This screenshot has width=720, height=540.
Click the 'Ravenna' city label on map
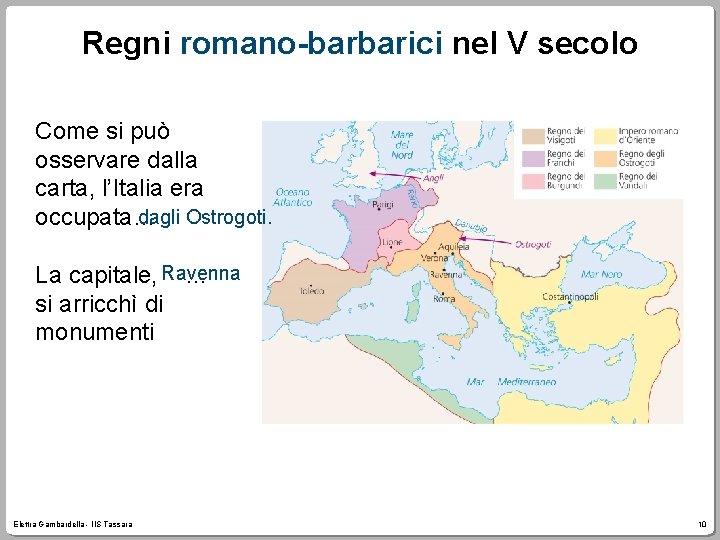pos(445,275)
